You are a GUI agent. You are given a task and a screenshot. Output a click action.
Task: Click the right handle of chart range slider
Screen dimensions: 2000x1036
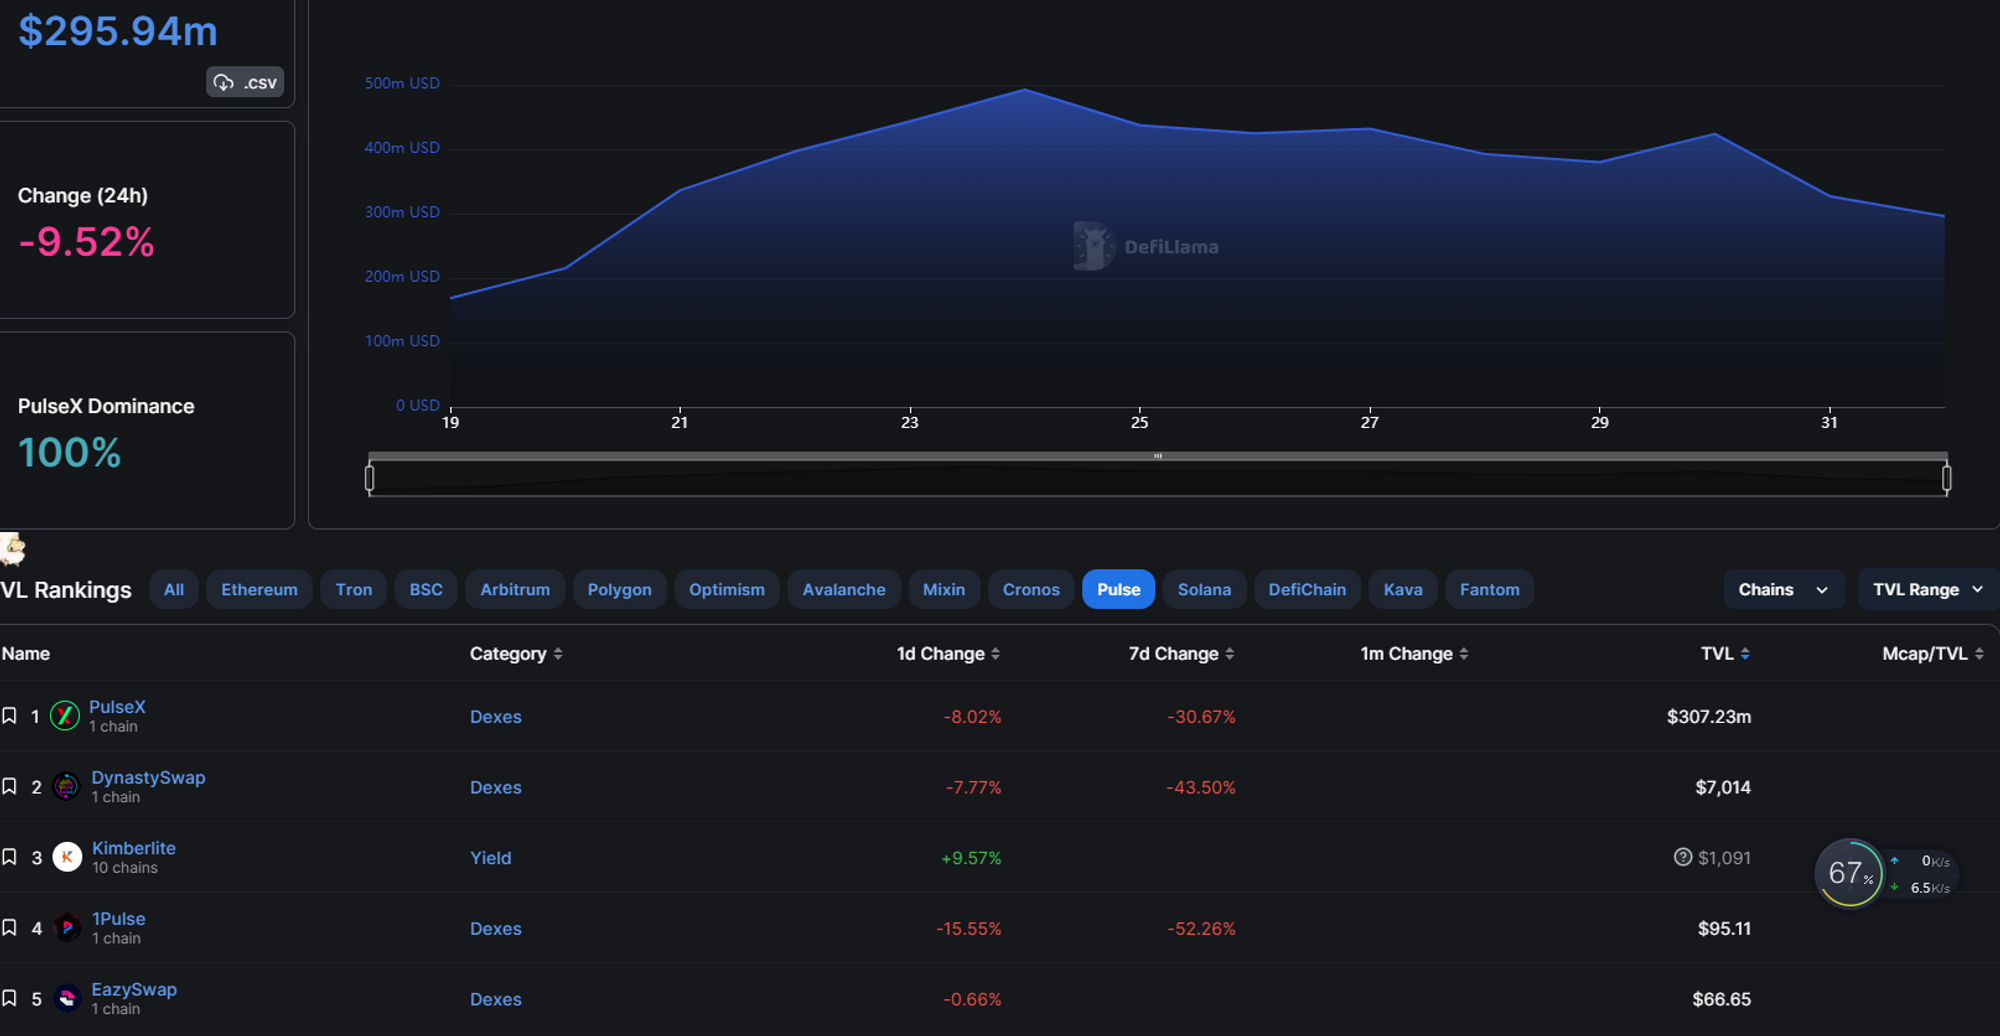pyautogui.click(x=1946, y=479)
